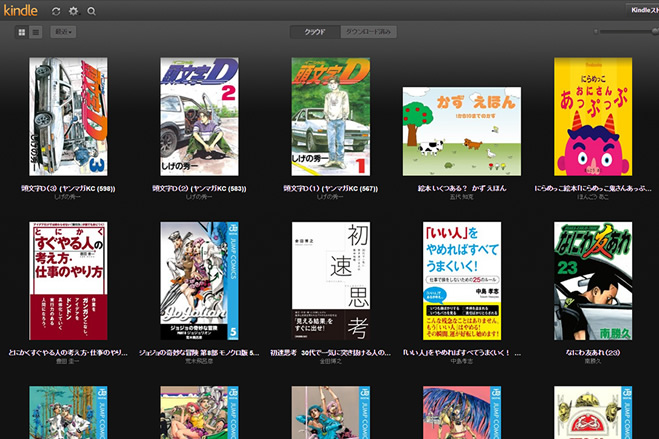The height and width of the screenshot is (439, 659).
Task: Click the Kindle logo
Action: [x=21, y=10]
